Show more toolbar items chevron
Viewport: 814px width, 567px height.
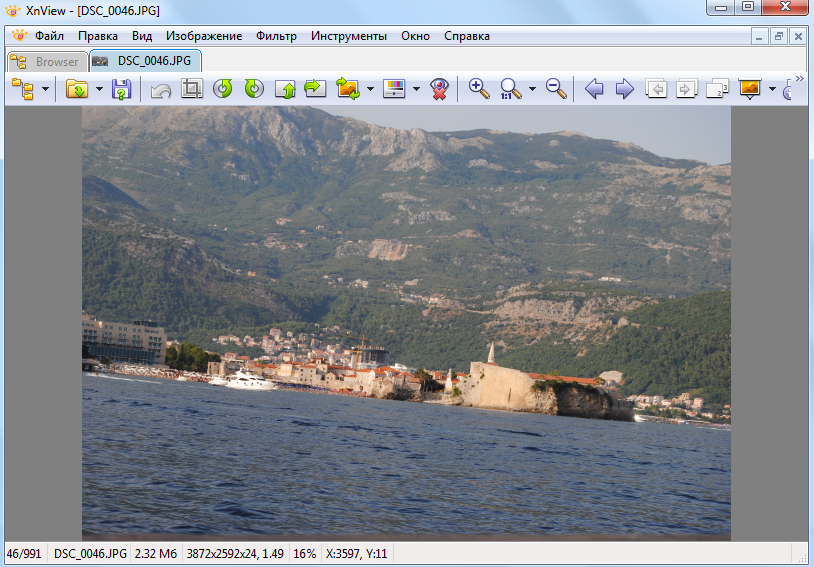799,79
